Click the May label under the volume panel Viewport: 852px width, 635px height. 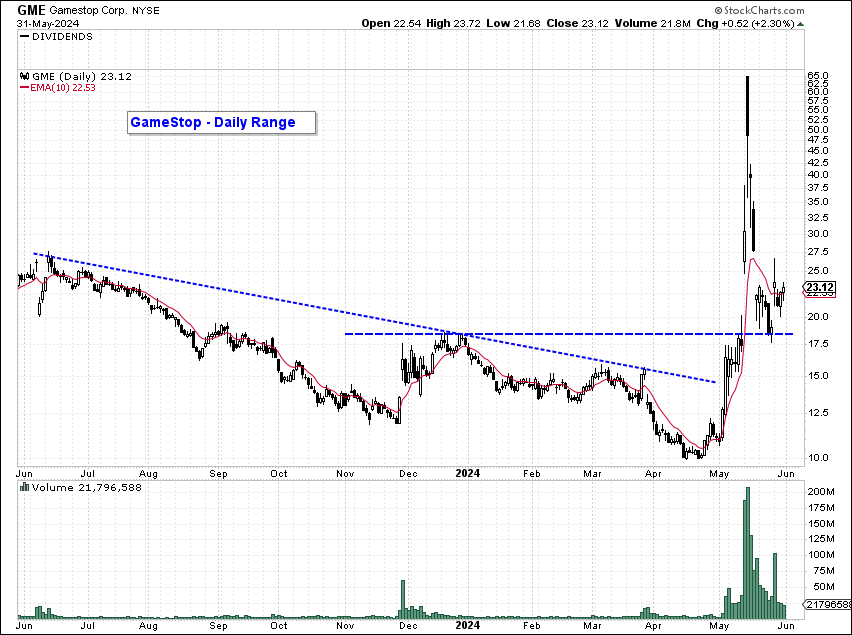719,626
